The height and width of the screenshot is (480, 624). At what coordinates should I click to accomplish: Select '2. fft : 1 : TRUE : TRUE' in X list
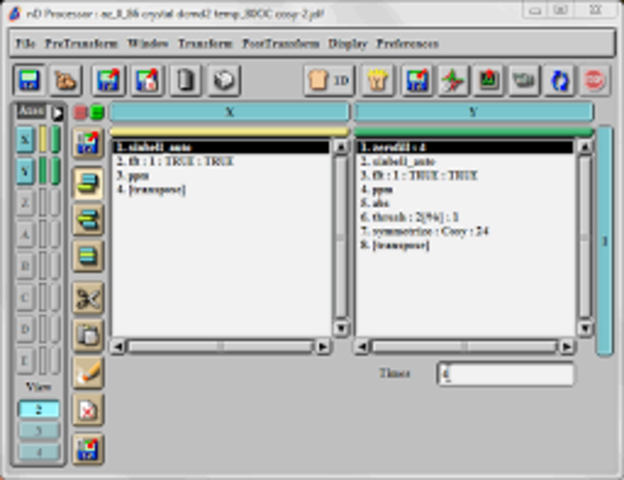[x=221, y=161]
